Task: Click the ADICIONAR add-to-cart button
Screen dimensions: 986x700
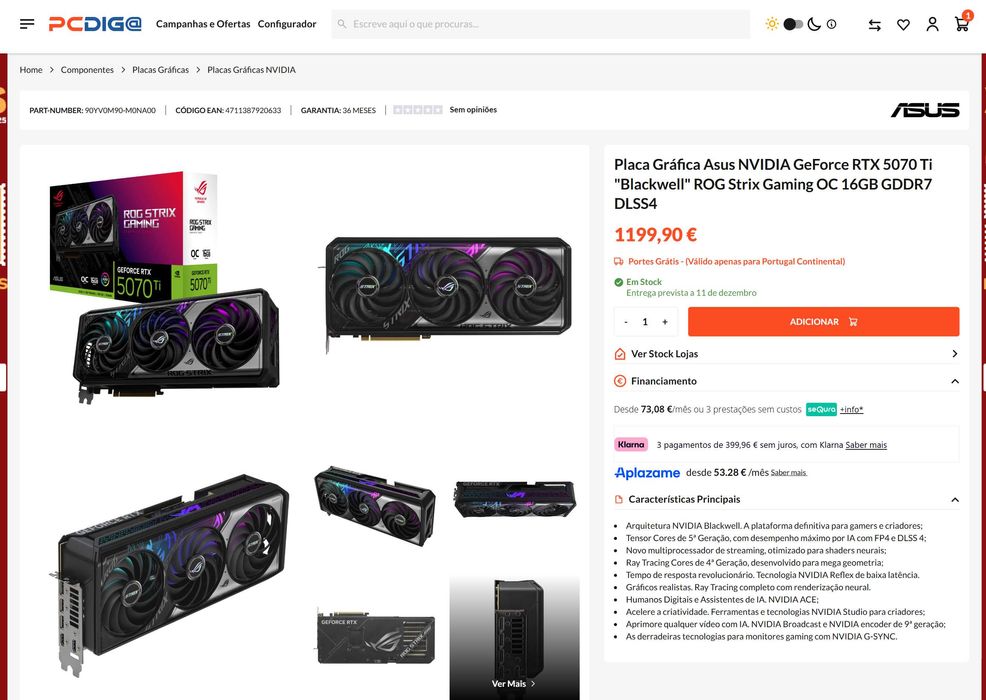Action: (823, 322)
